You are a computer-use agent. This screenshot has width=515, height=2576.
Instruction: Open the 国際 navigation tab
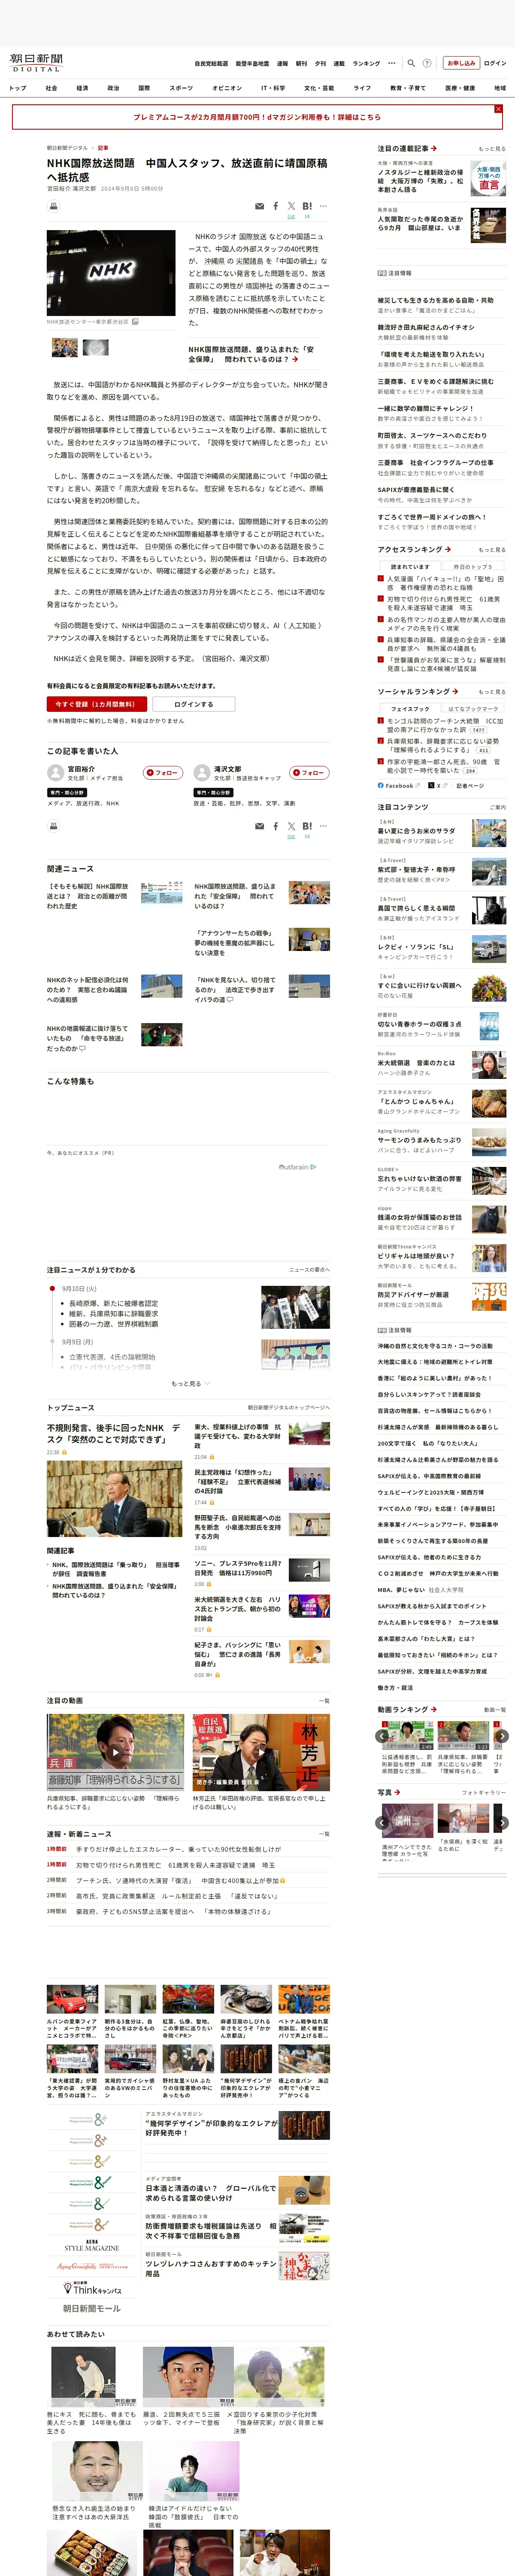(x=144, y=88)
